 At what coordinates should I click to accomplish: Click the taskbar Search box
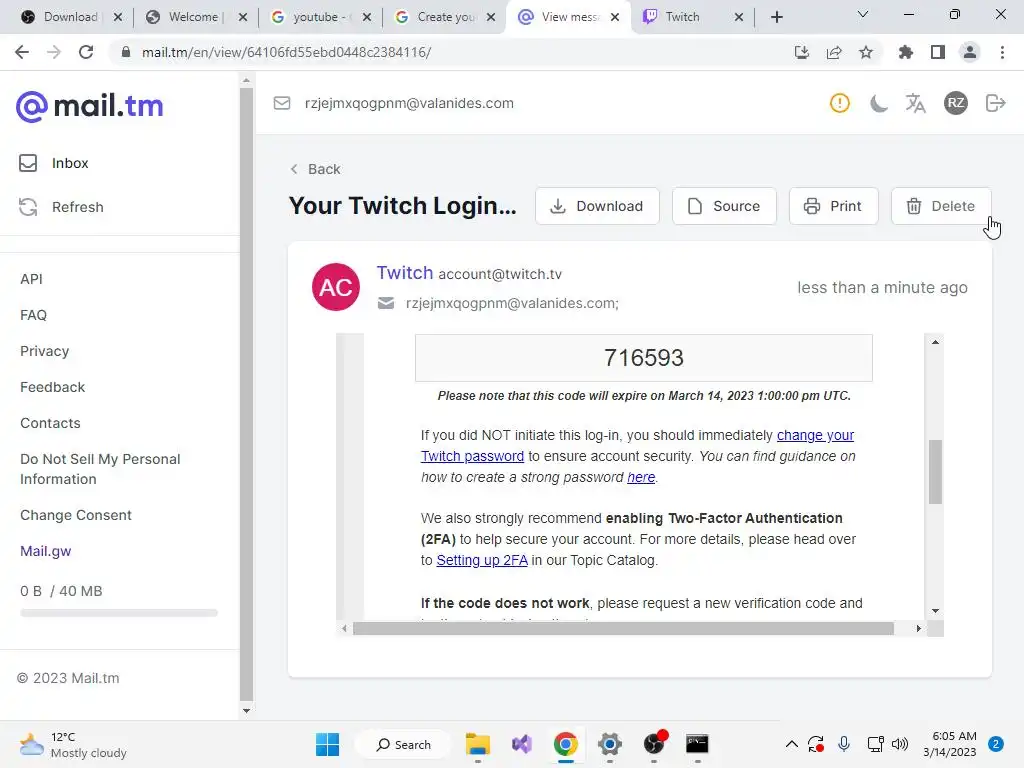[x=404, y=744]
